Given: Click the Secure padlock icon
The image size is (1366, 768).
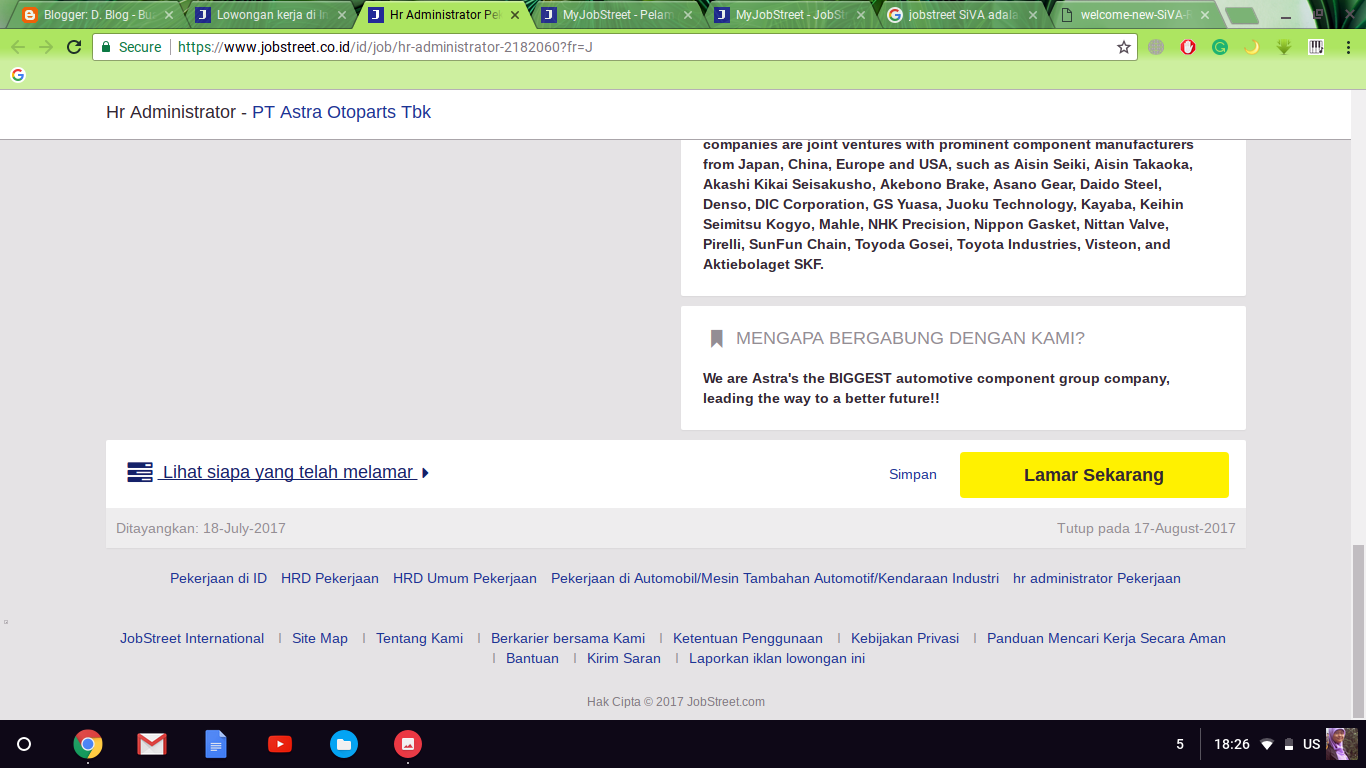Looking at the screenshot, I should tap(106, 47).
